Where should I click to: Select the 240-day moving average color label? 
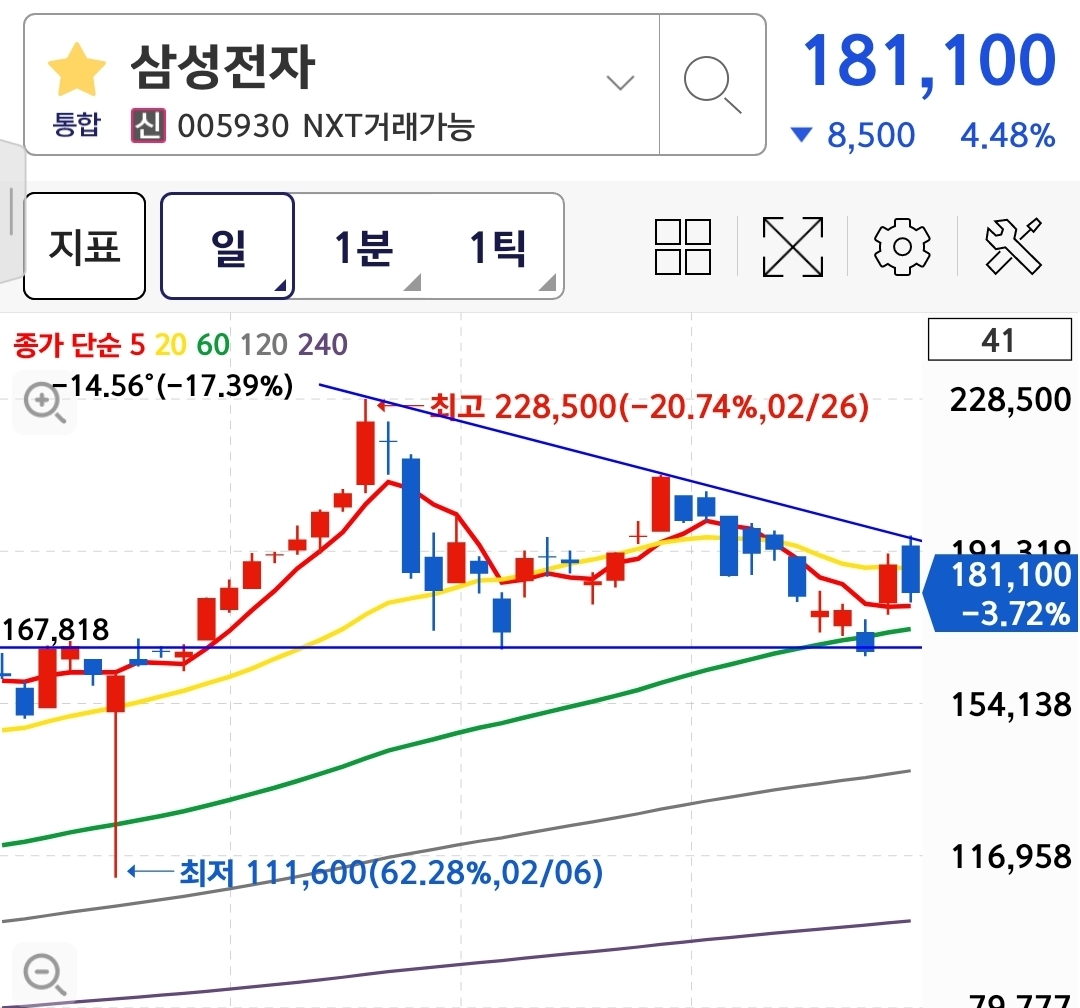[x=323, y=346]
